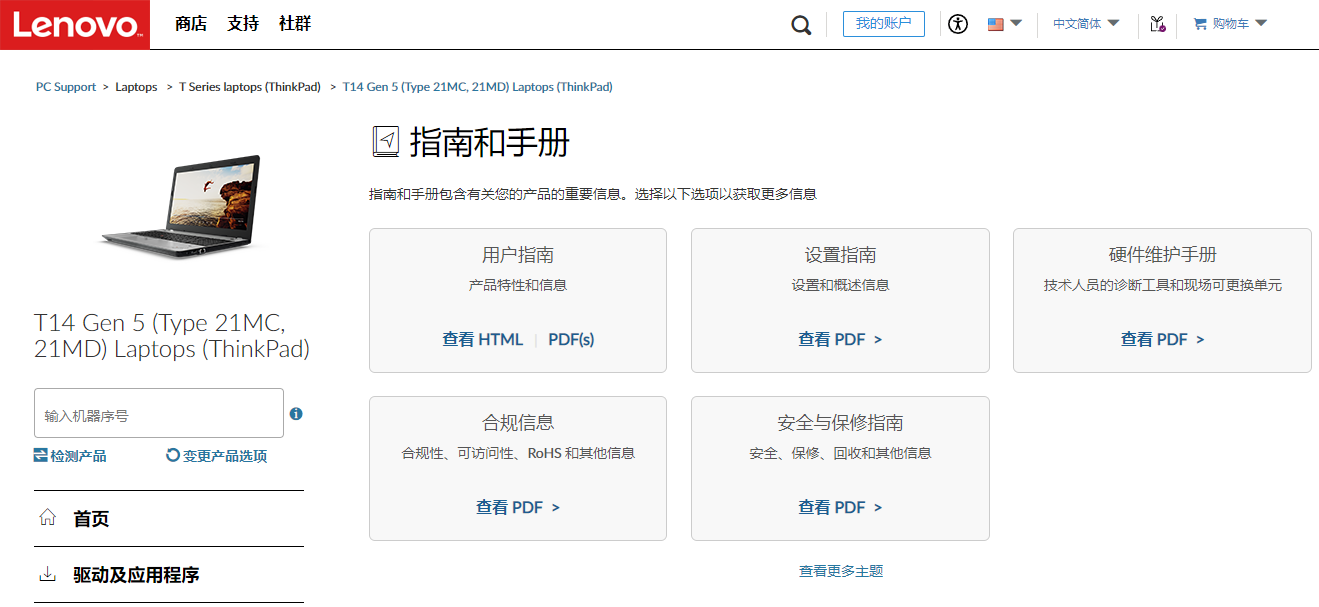Click T14 Gen 5 breadcrumb link

(x=477, y=87)
